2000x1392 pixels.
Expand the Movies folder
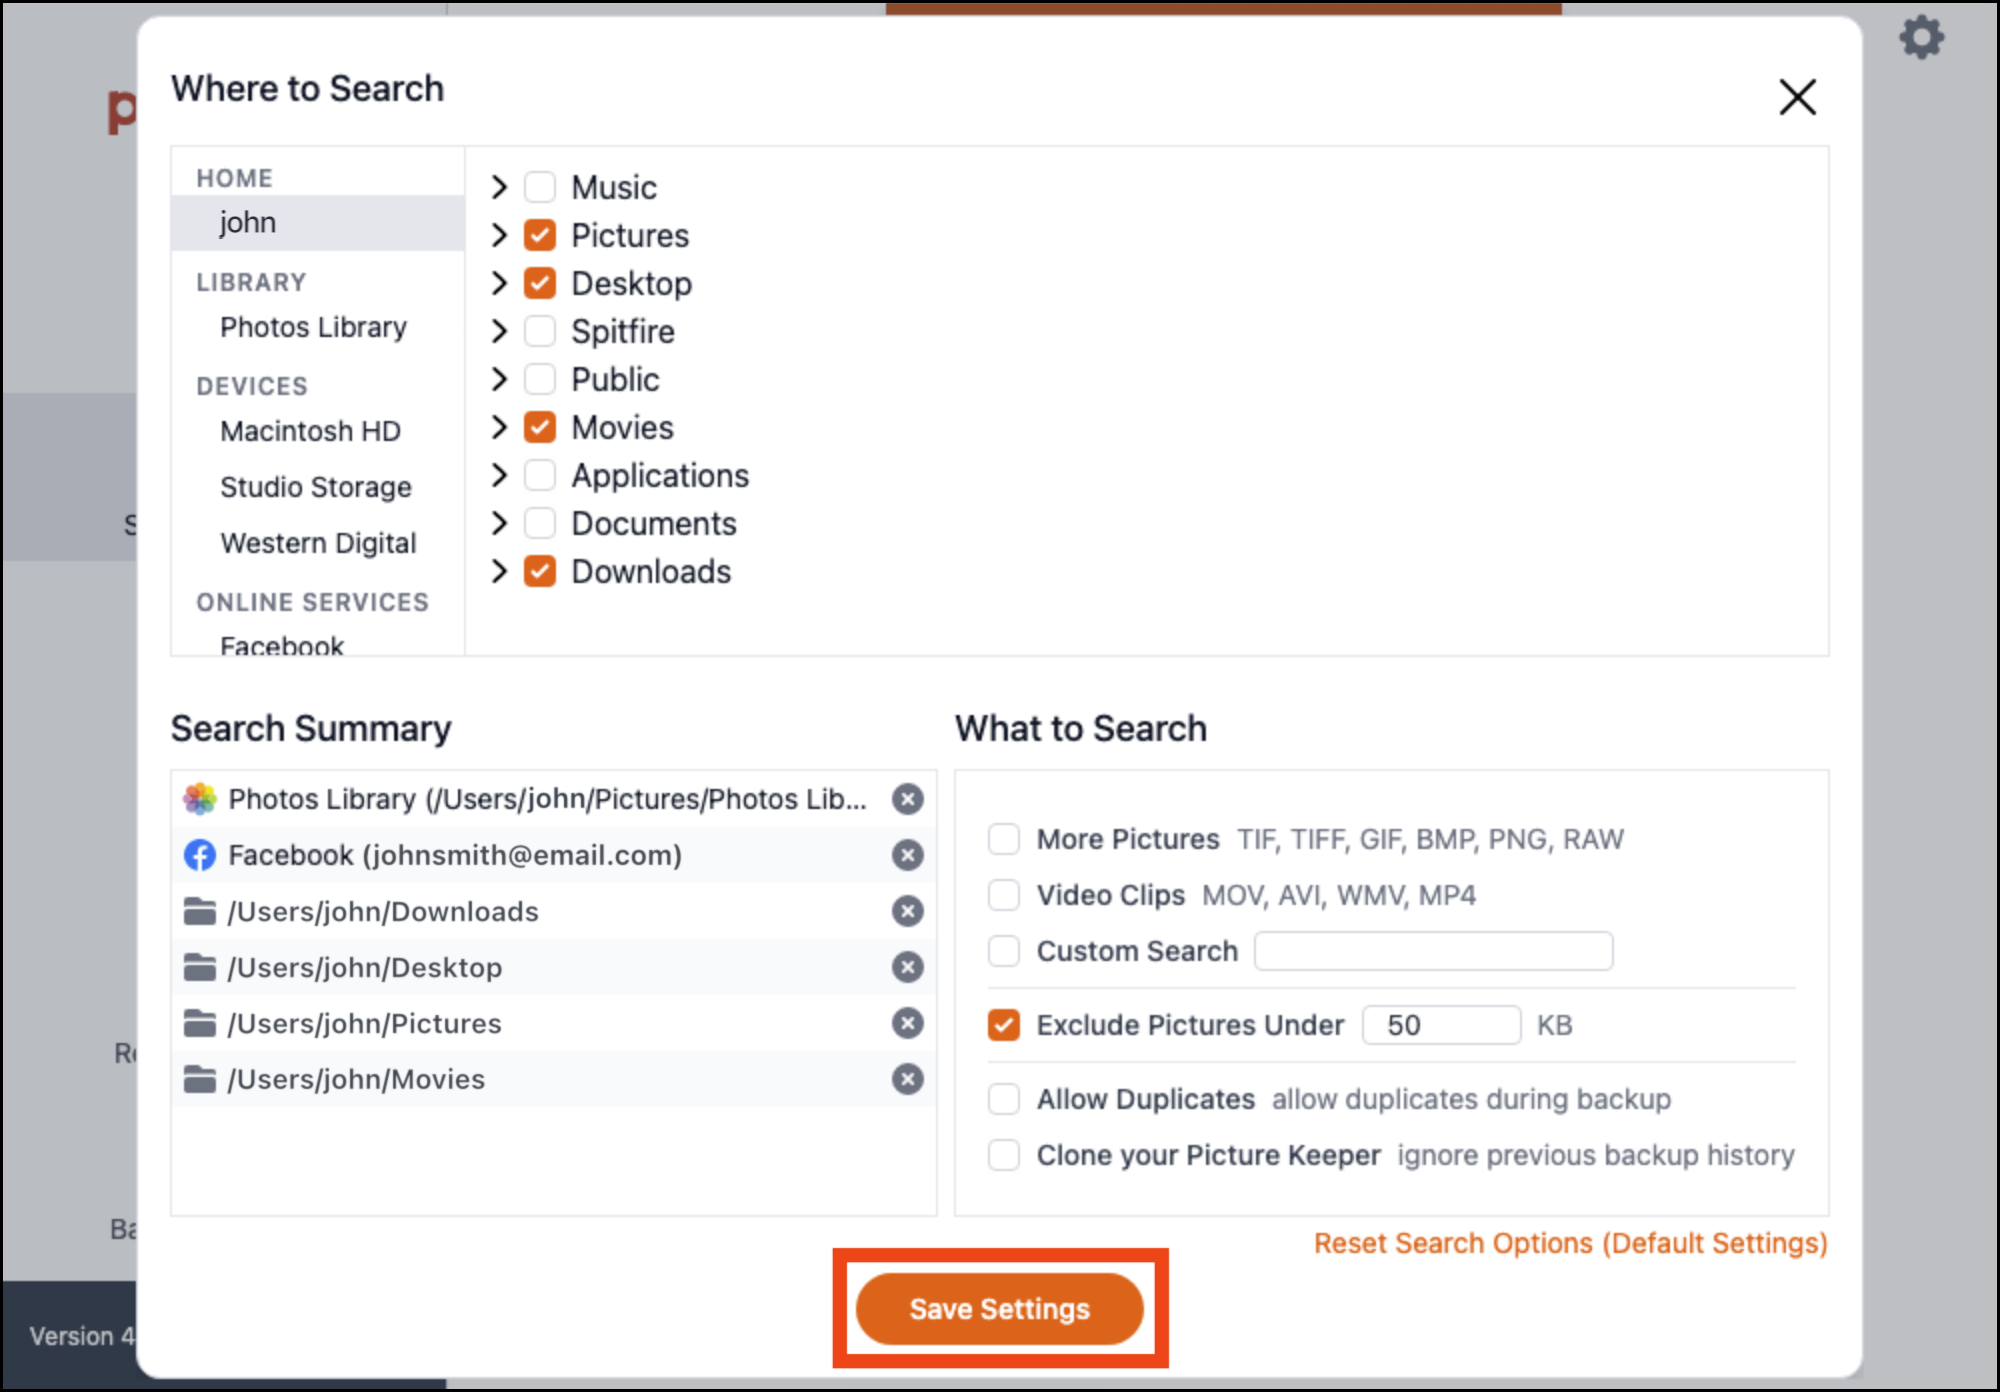click(x=499, y=427)
